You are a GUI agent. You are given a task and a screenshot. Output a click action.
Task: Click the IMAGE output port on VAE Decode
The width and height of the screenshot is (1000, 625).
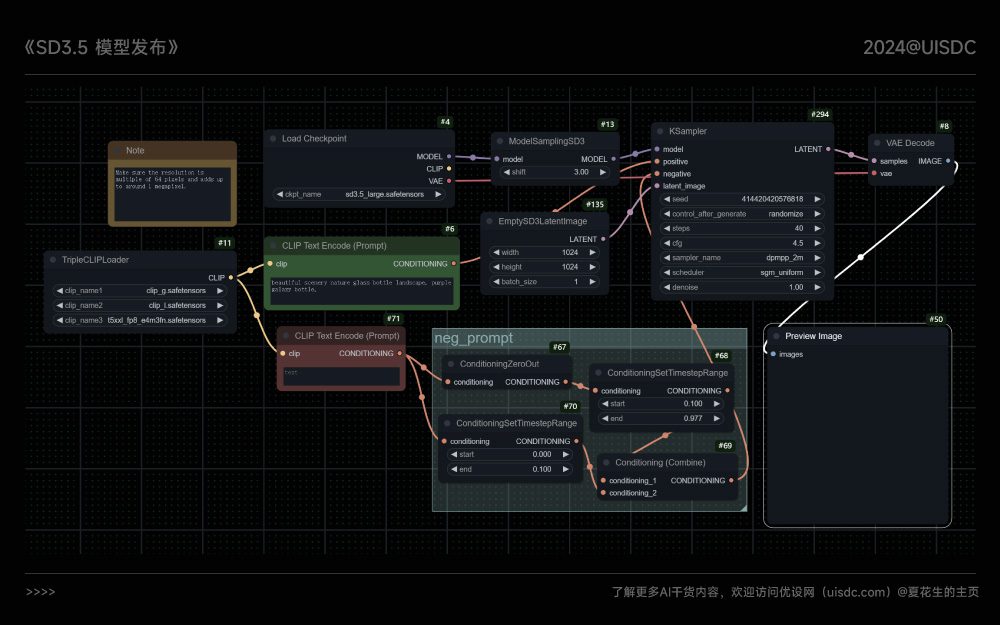(948, 161)
